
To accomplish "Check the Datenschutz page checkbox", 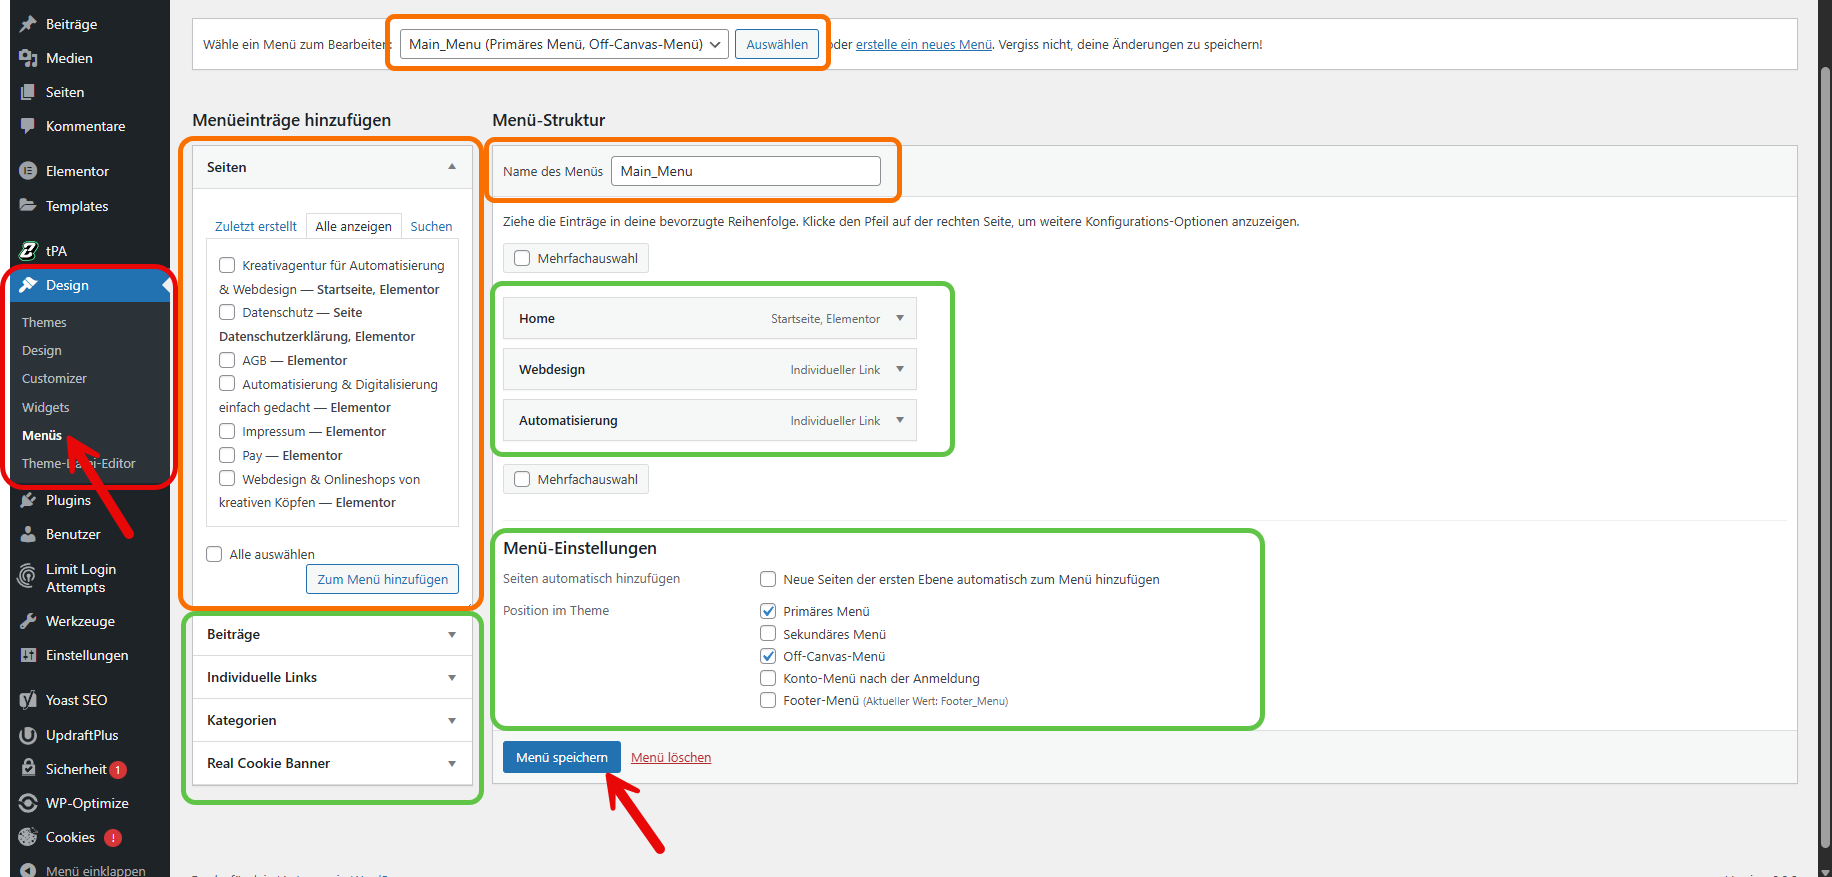I will [x=227, y=312].
